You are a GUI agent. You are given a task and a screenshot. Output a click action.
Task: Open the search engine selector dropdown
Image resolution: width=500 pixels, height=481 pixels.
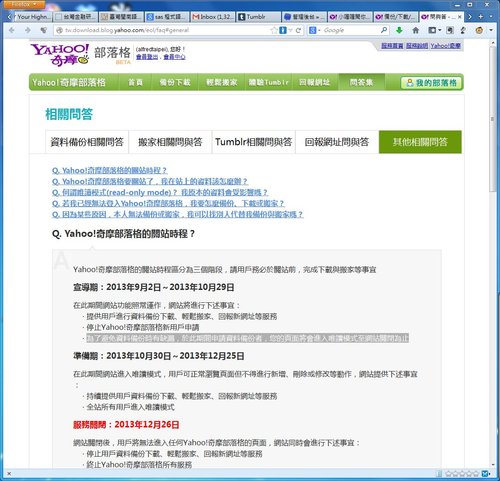(x=315, y=30)
